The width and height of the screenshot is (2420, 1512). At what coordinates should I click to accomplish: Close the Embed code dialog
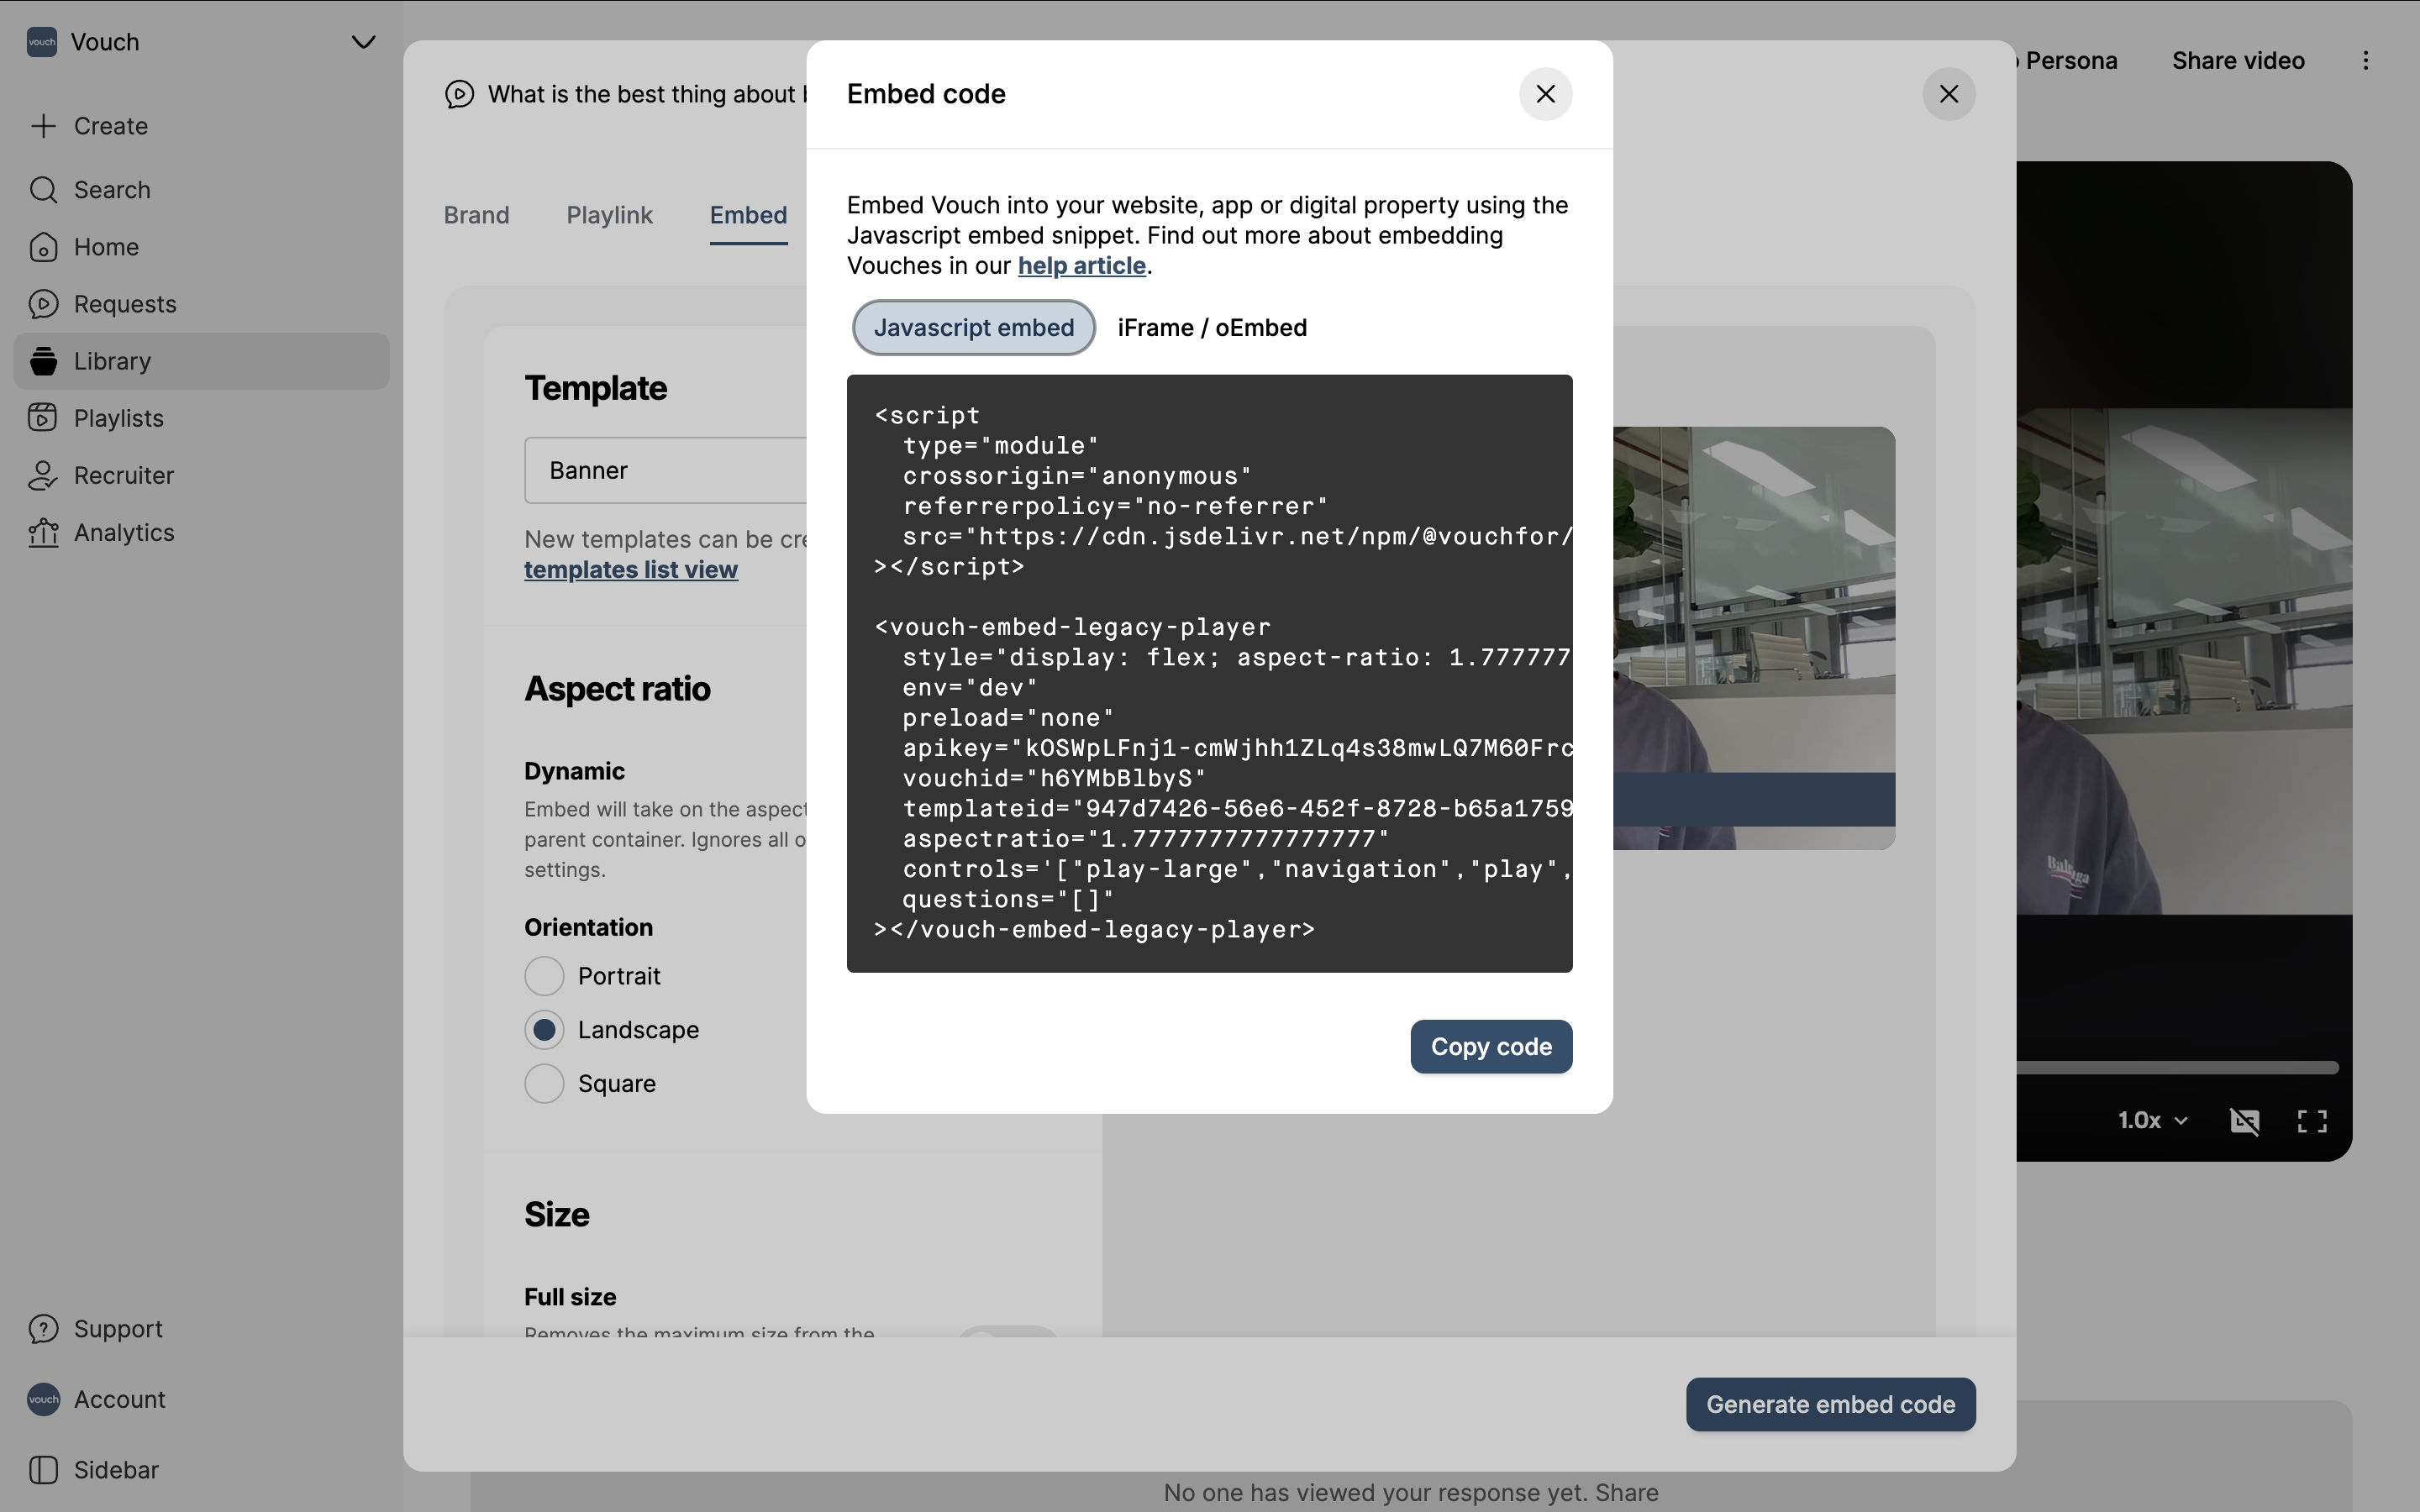coord(1545,94)
